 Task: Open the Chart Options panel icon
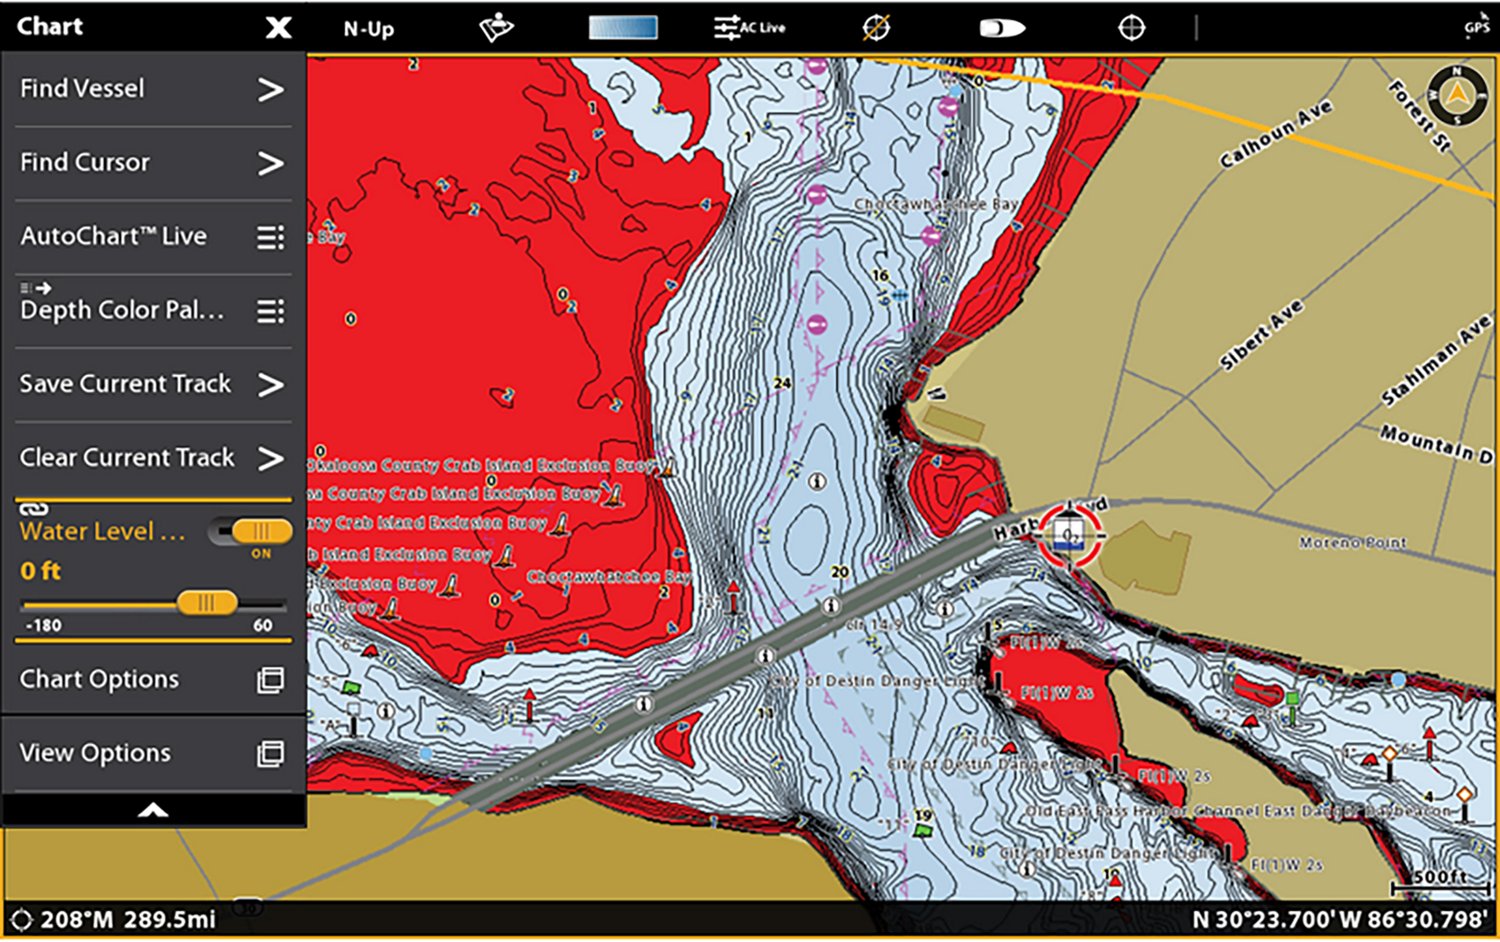pos(270,679)
